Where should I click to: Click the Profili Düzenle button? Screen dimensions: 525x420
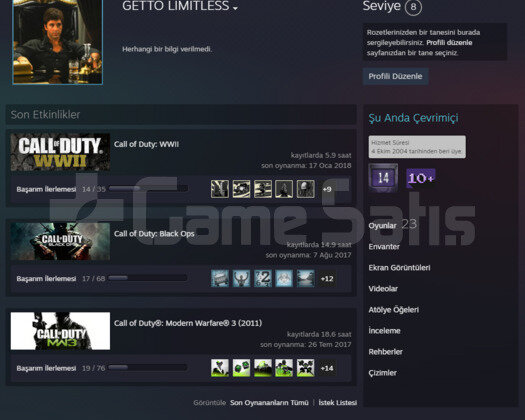395,76
